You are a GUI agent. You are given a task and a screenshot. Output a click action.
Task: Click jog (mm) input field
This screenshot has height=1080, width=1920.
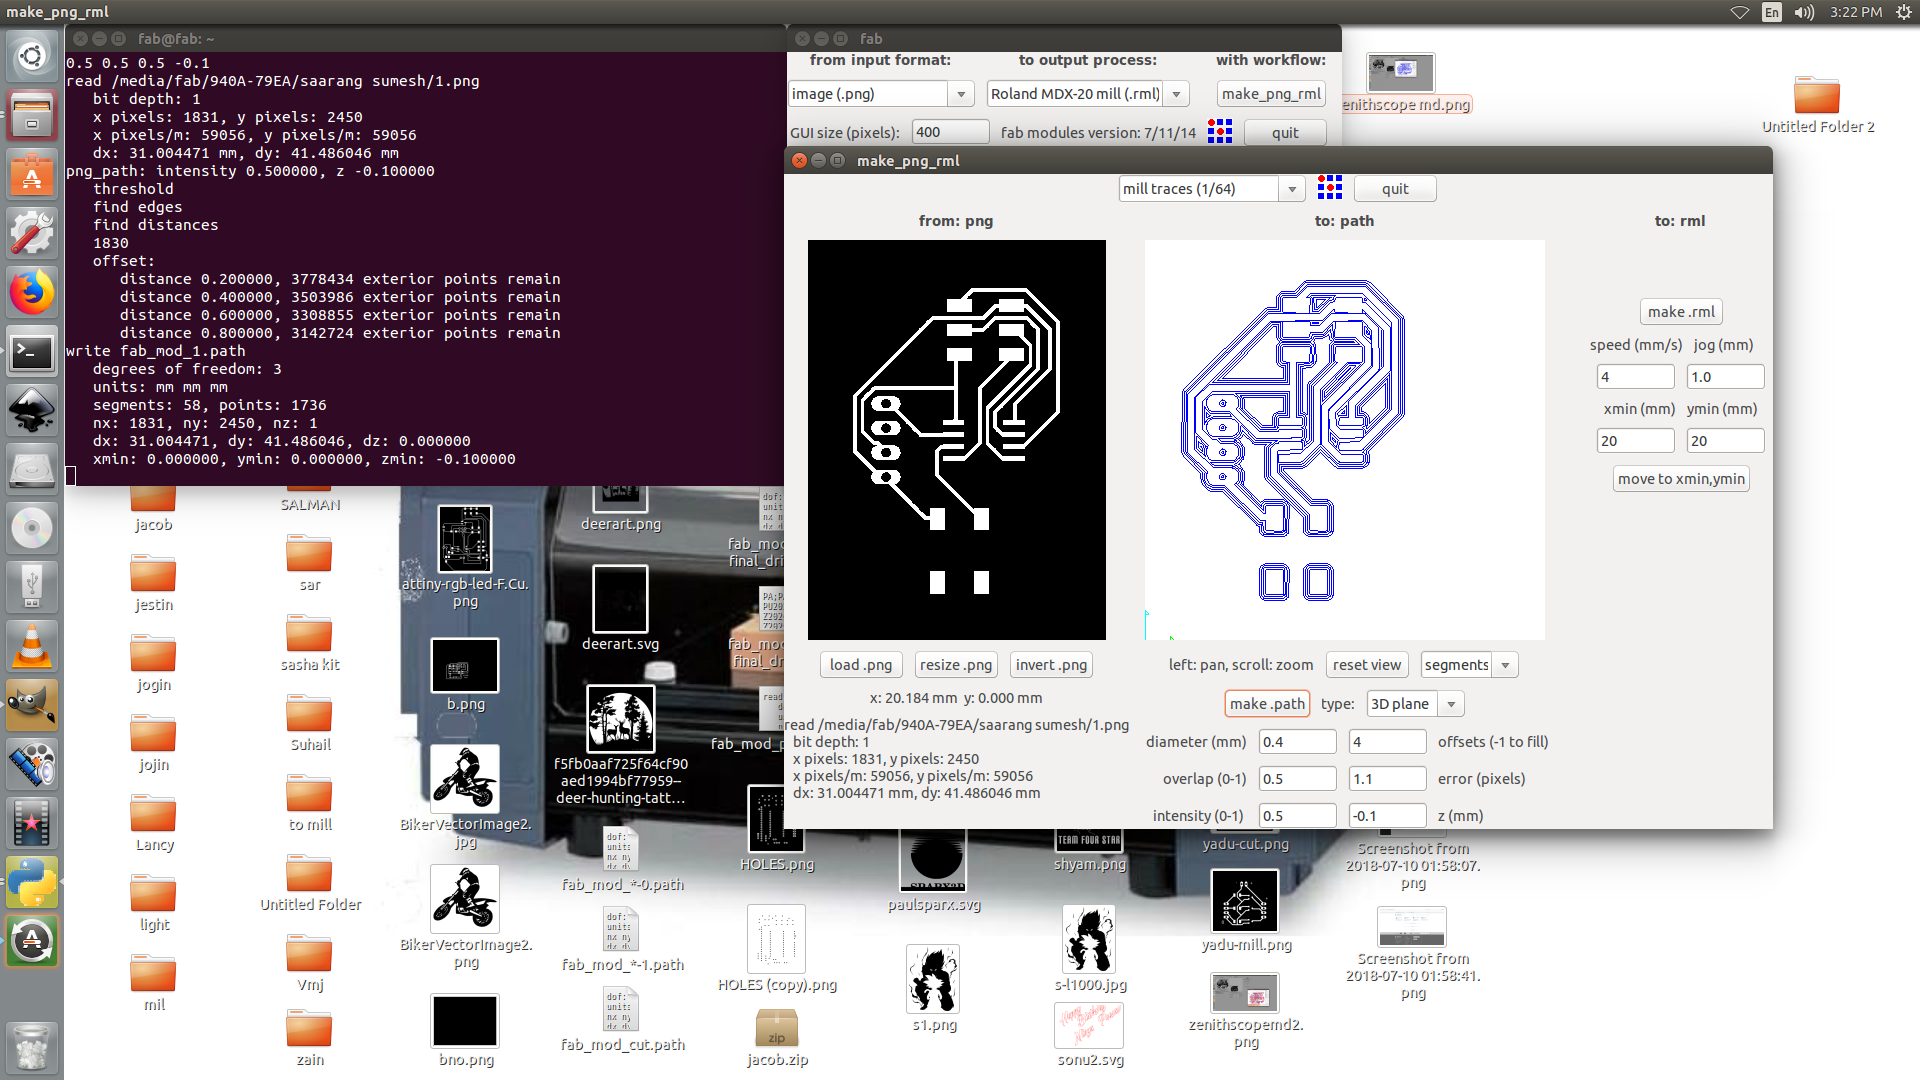click(x=1725, y=377)
